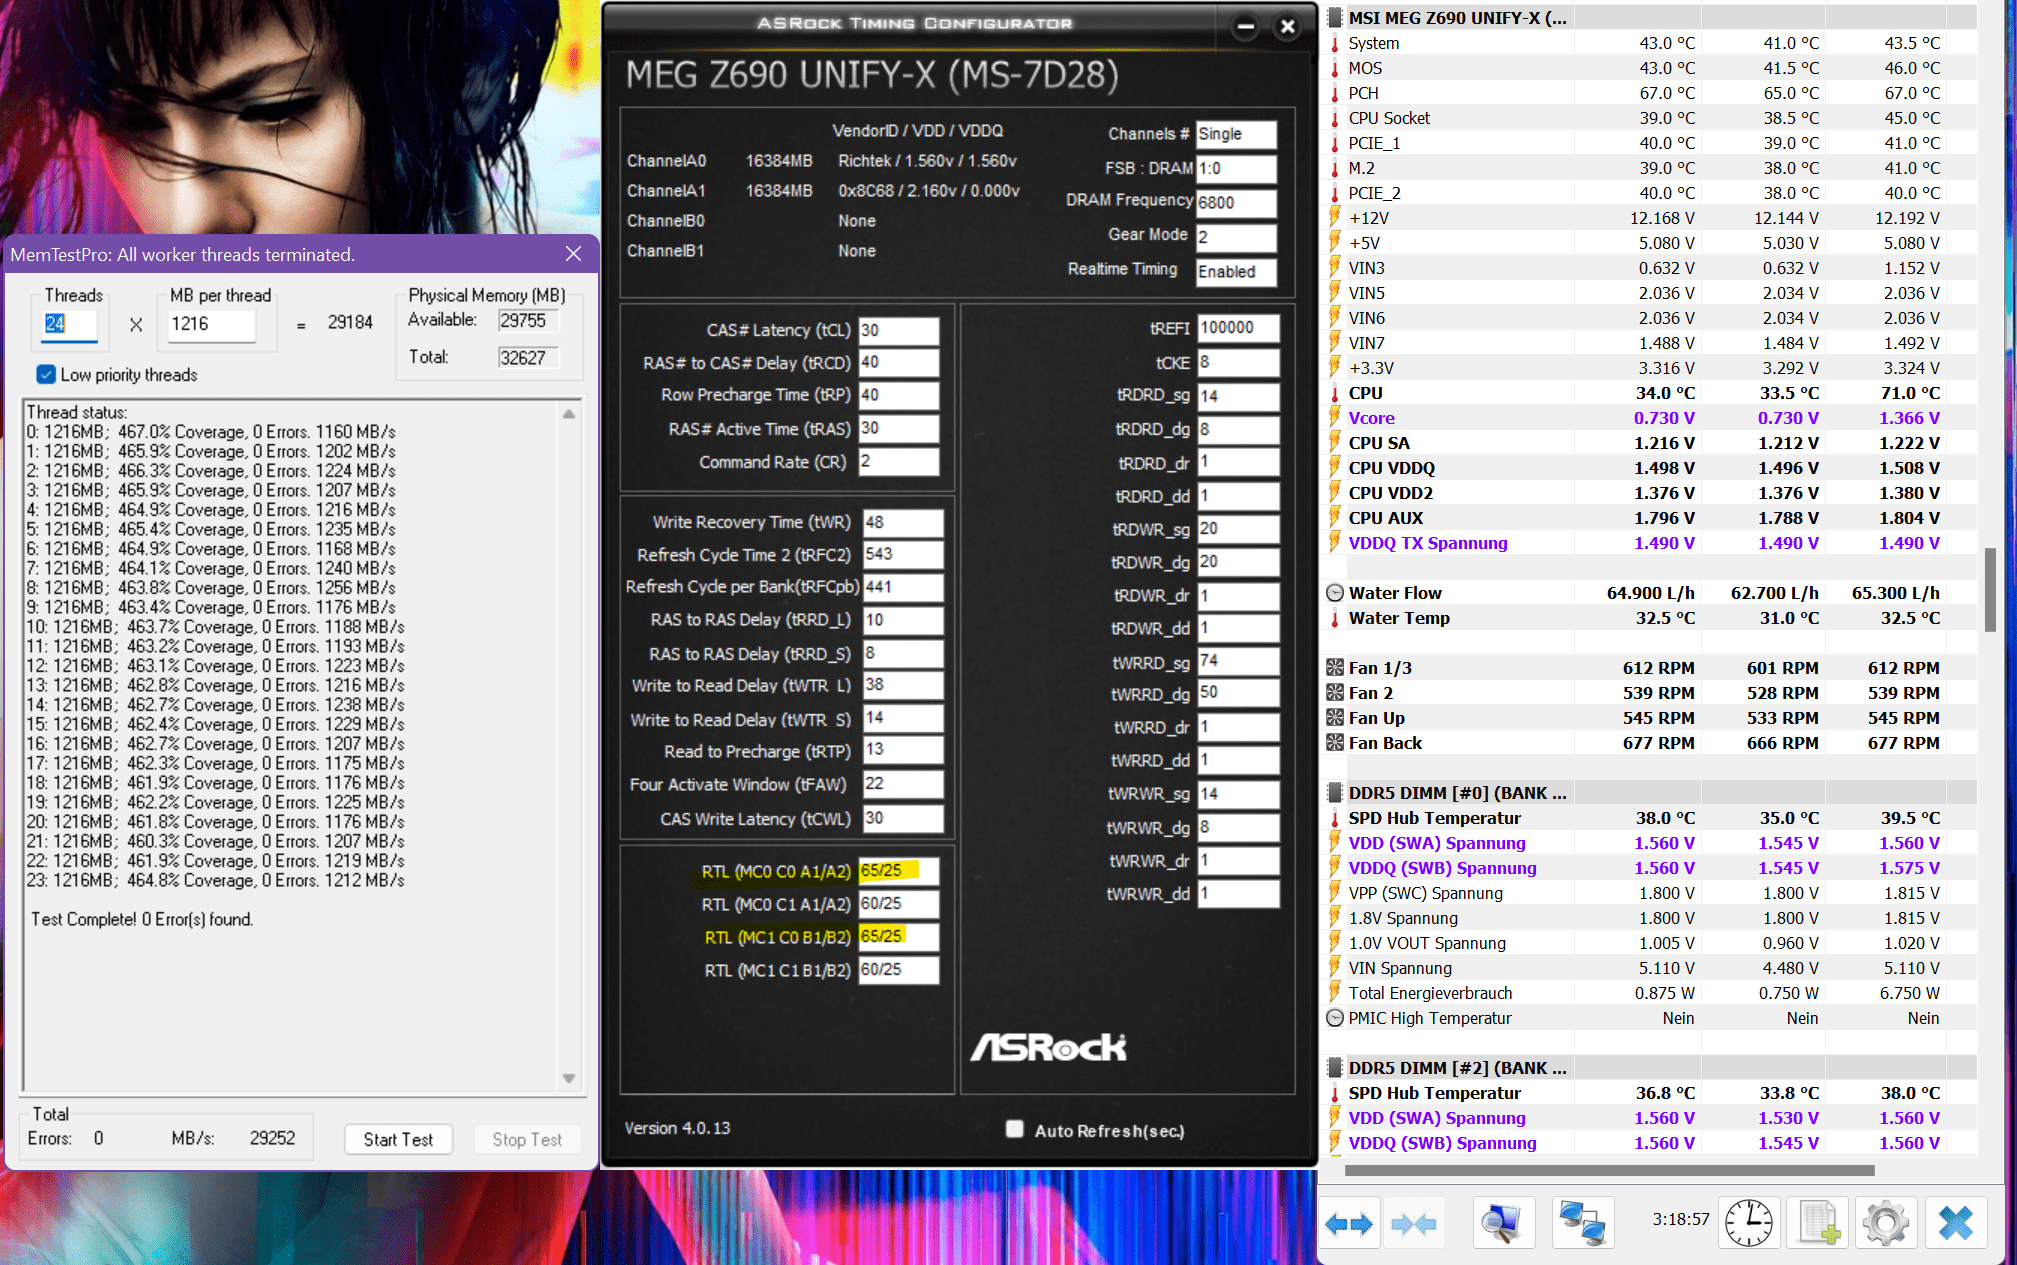Click the thread status scroll down arrow
Screen dimensions: 2017x1265
click(x=569, y=1078)
